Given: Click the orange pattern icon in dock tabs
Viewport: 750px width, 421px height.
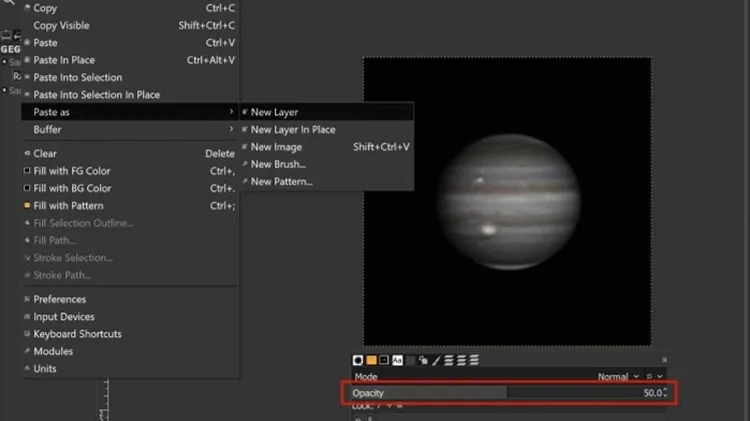Looking at the screenshot, I should [371, 360].
